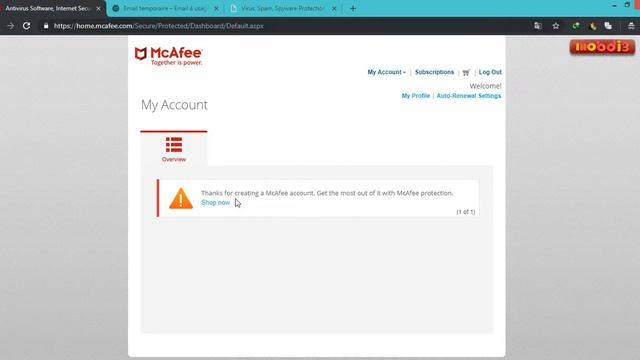Close the Virus, Spam, Spyware tab
This screenshot has height=360, width=640.
pos(334,9)
